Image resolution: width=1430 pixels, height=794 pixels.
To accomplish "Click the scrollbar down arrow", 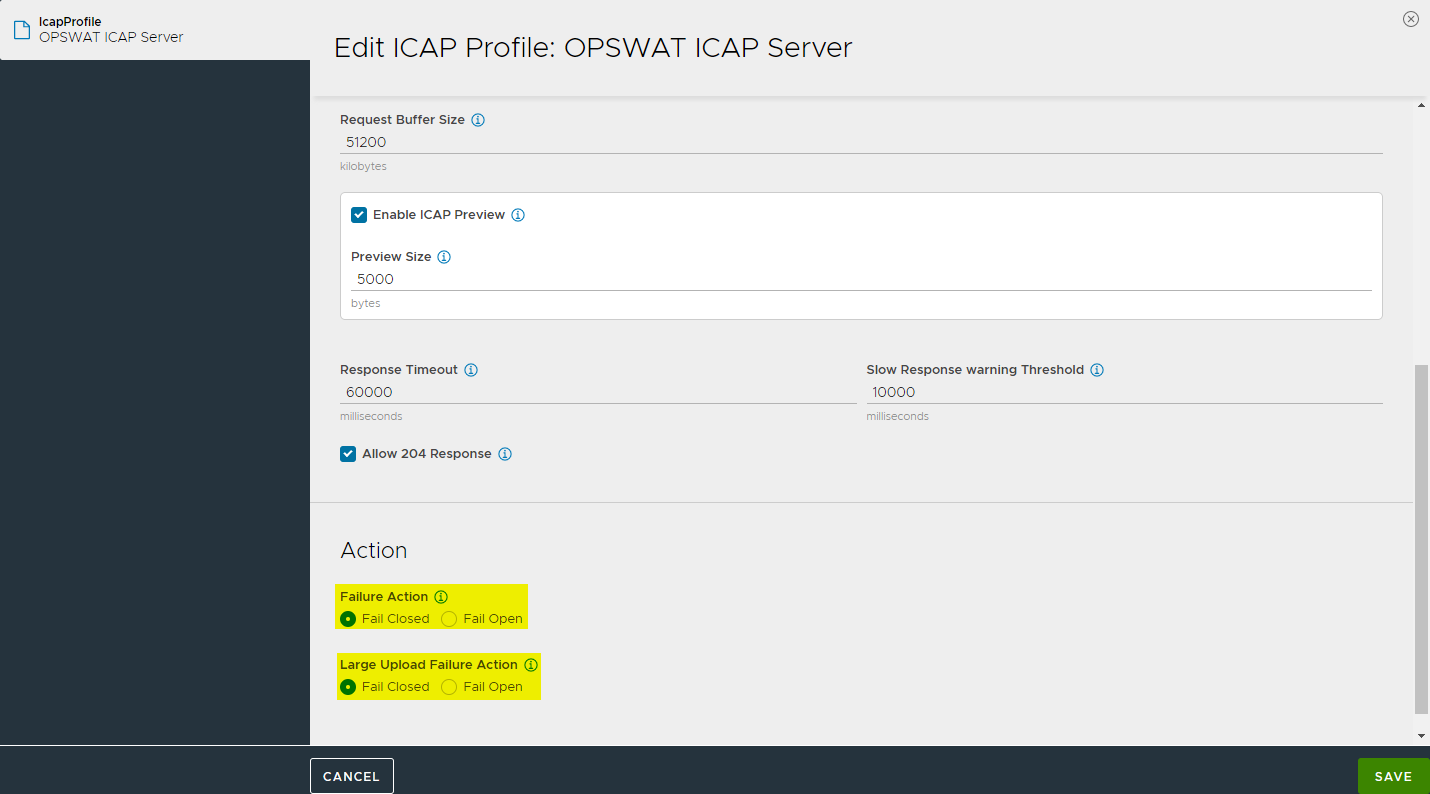I will click(x=1422, y=736).
